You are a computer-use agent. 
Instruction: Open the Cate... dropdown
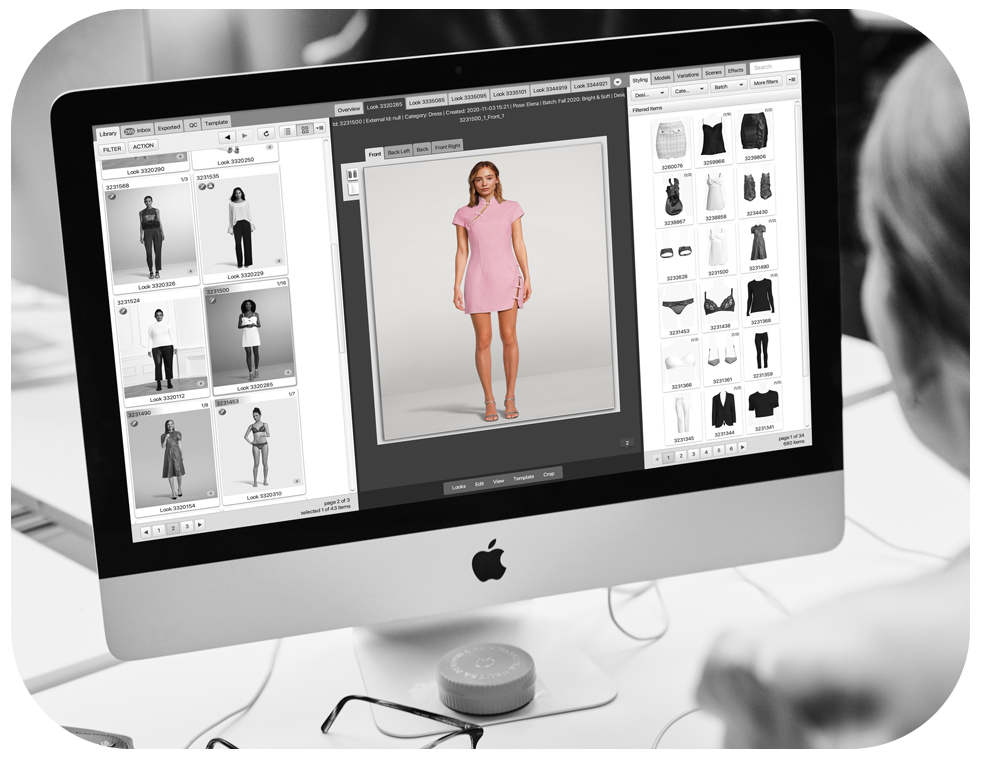(x=690, y=88)
